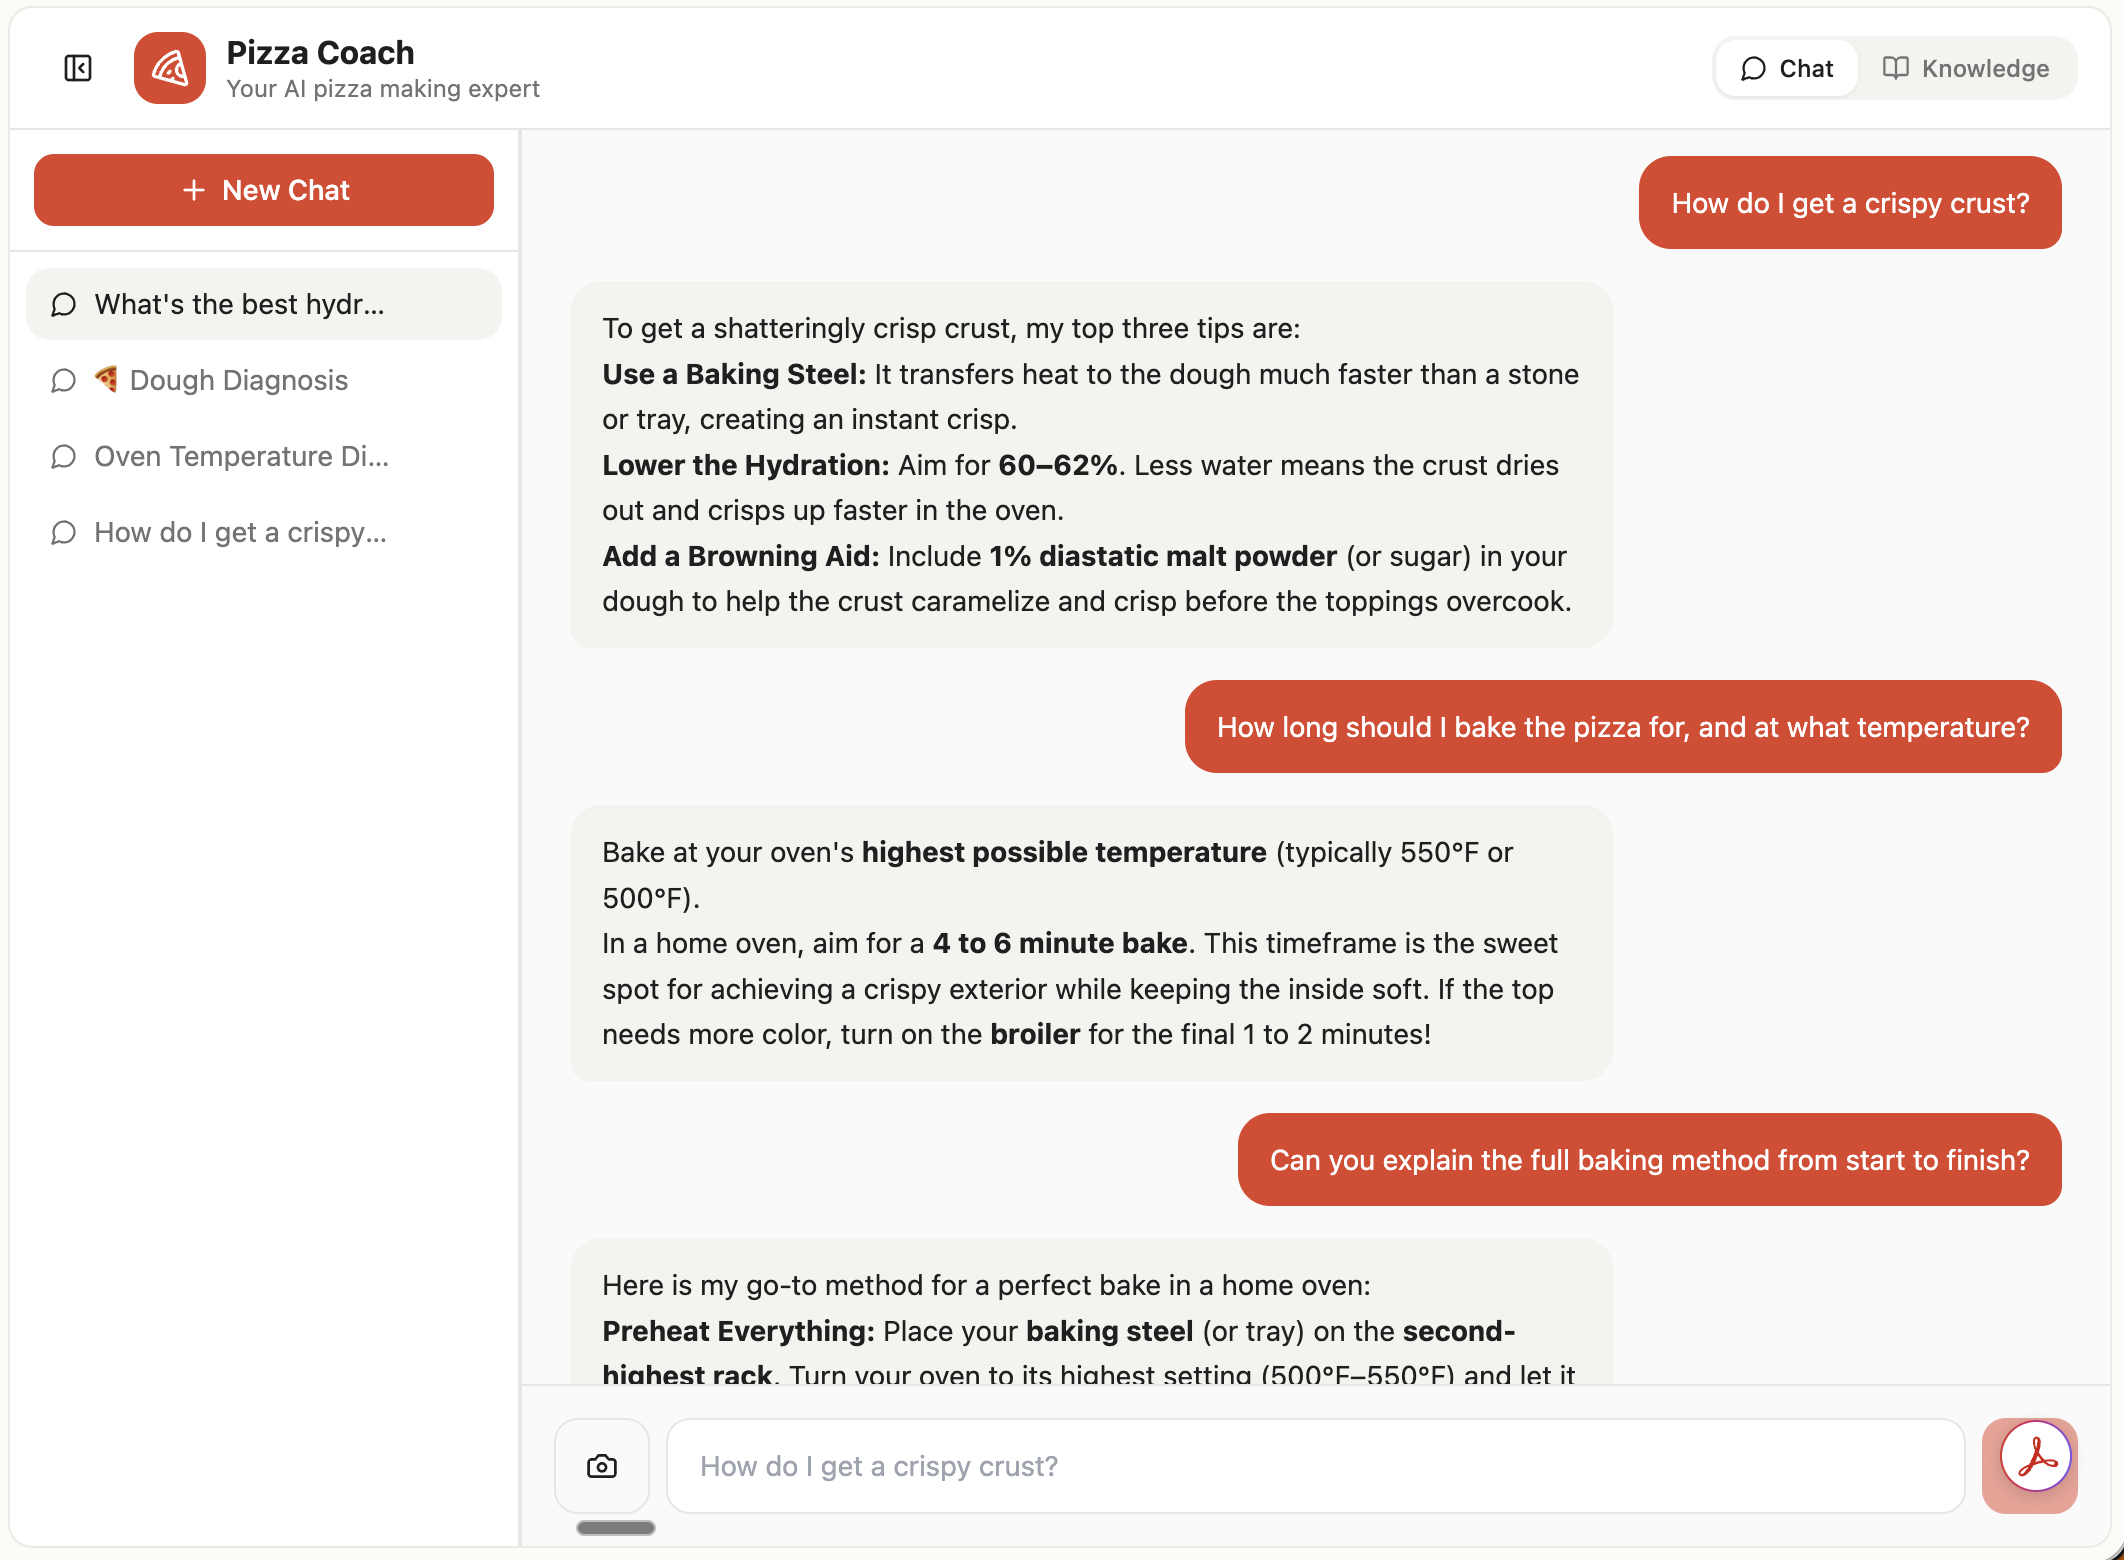Focus the message input field
This screenshot has height=1560, width=2124.
(1314, 1466)
